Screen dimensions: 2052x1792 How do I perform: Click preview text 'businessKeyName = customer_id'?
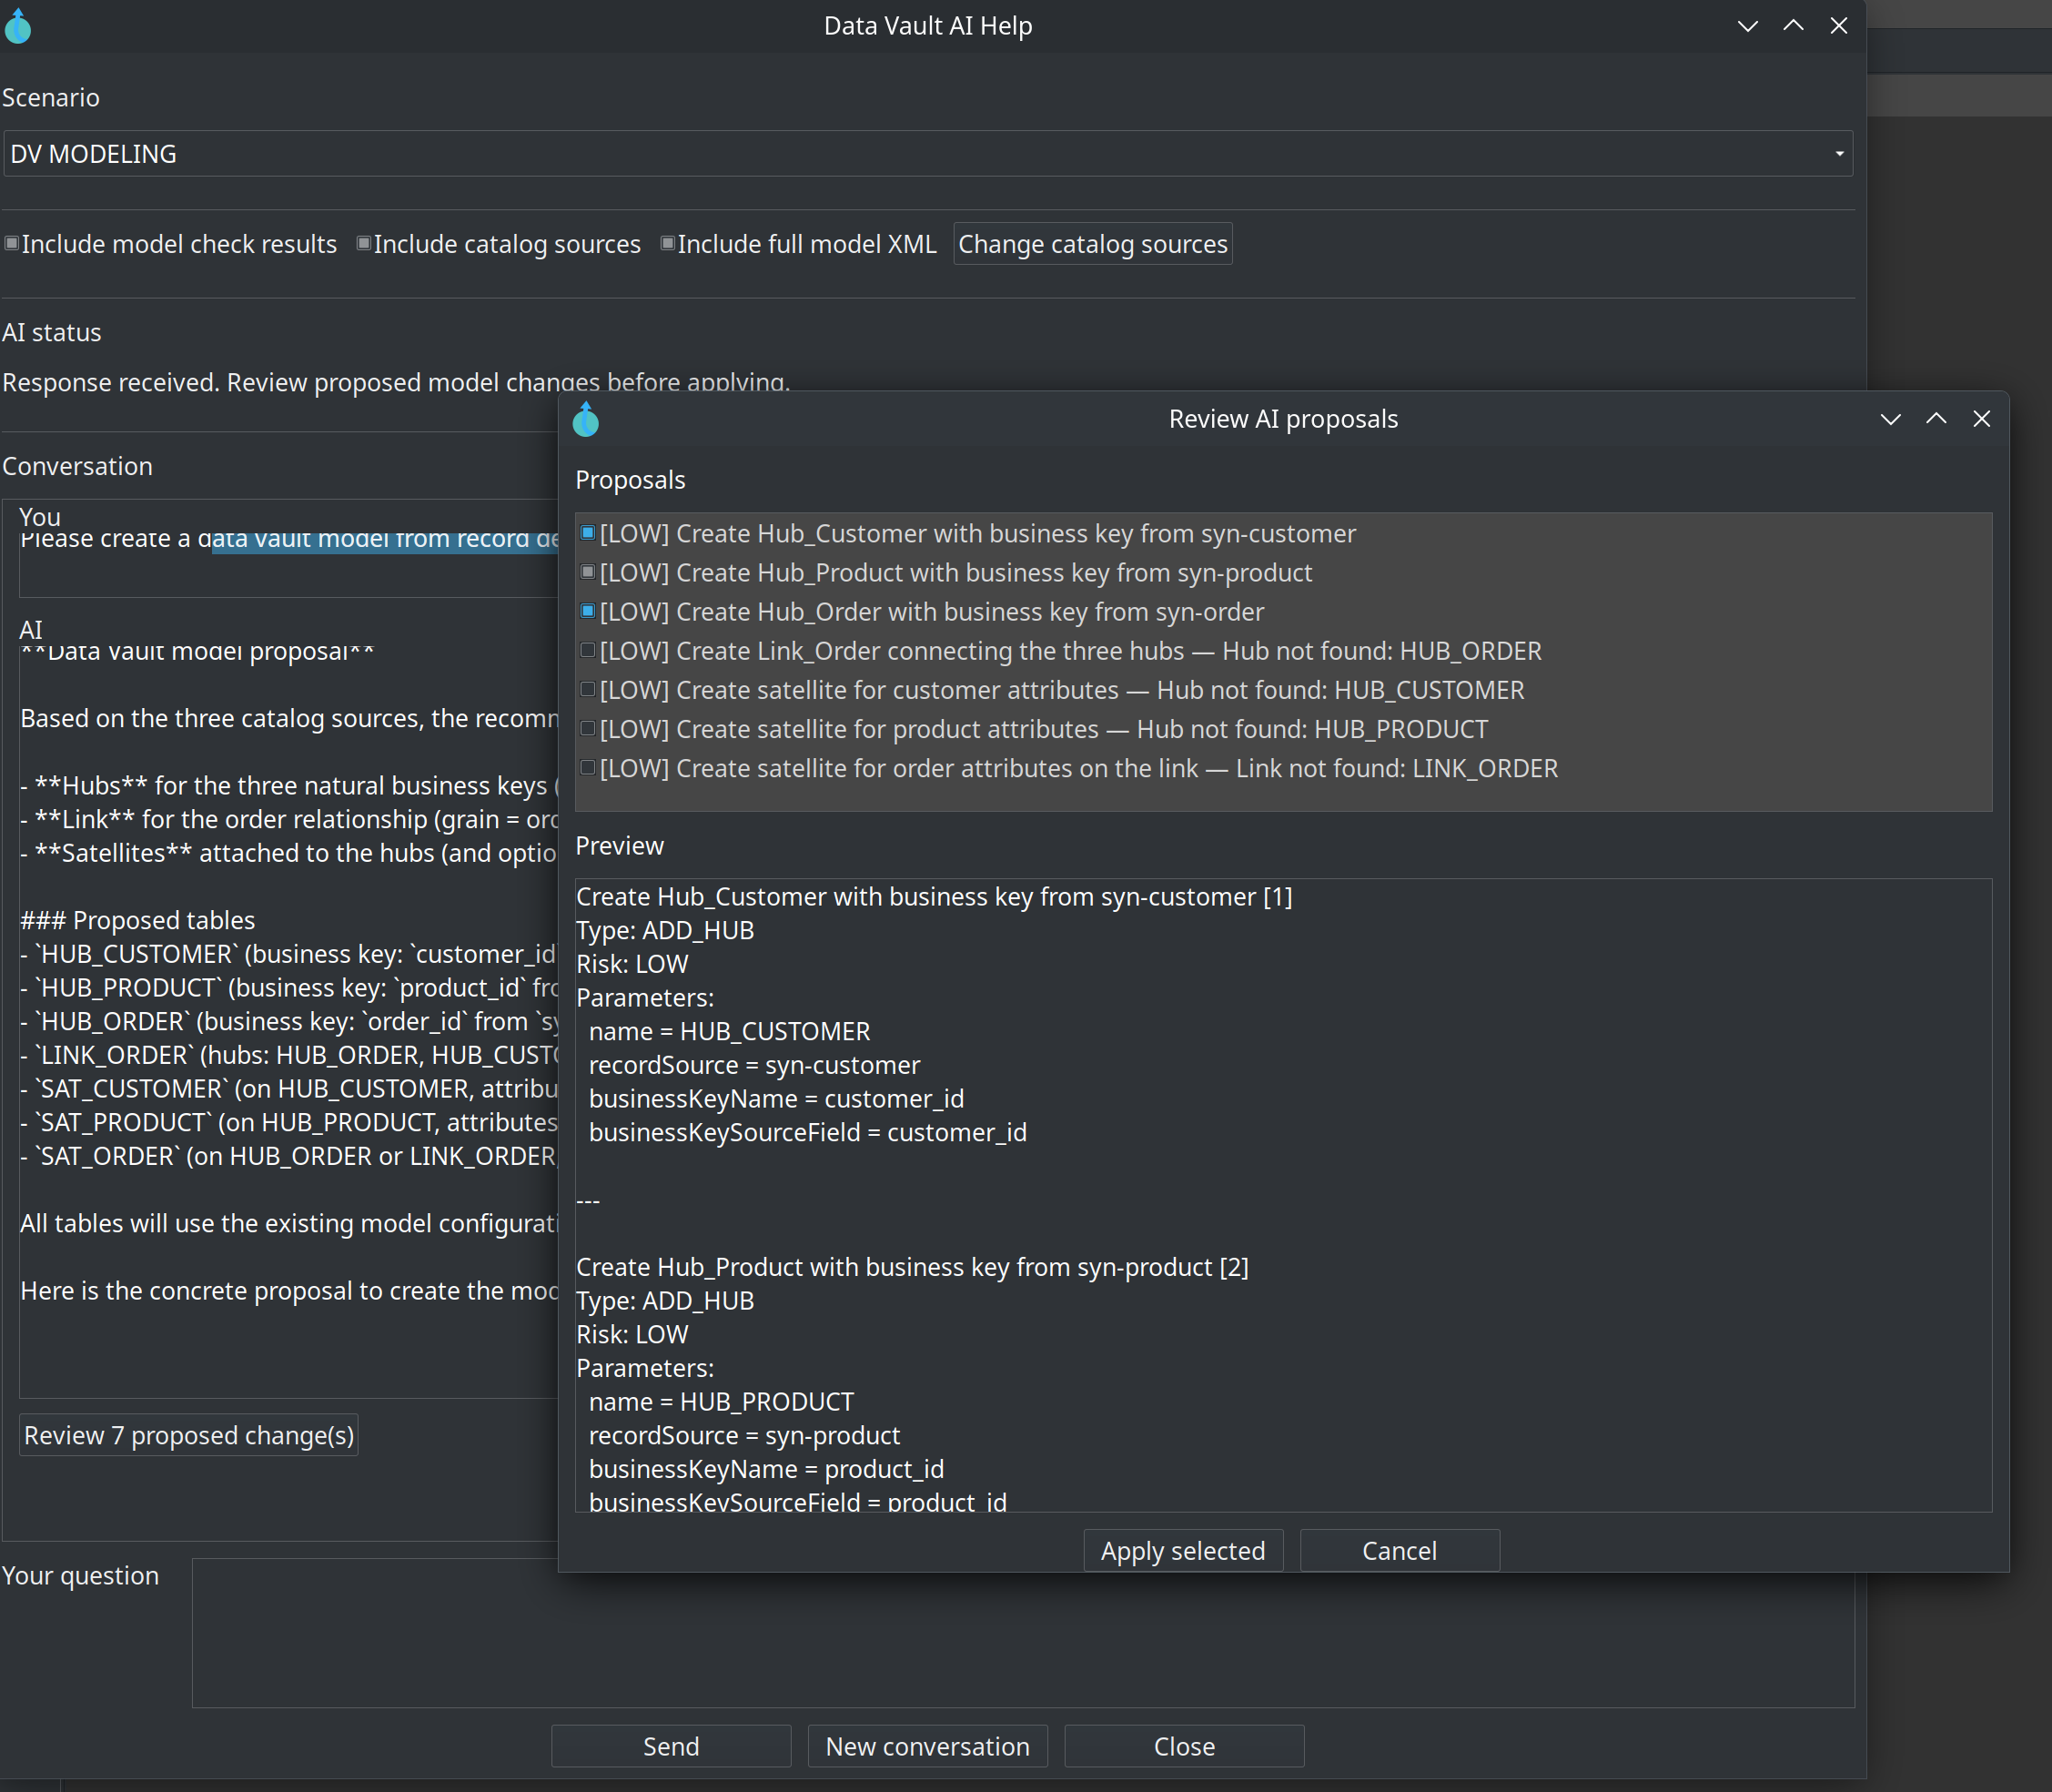[776, 1099]
